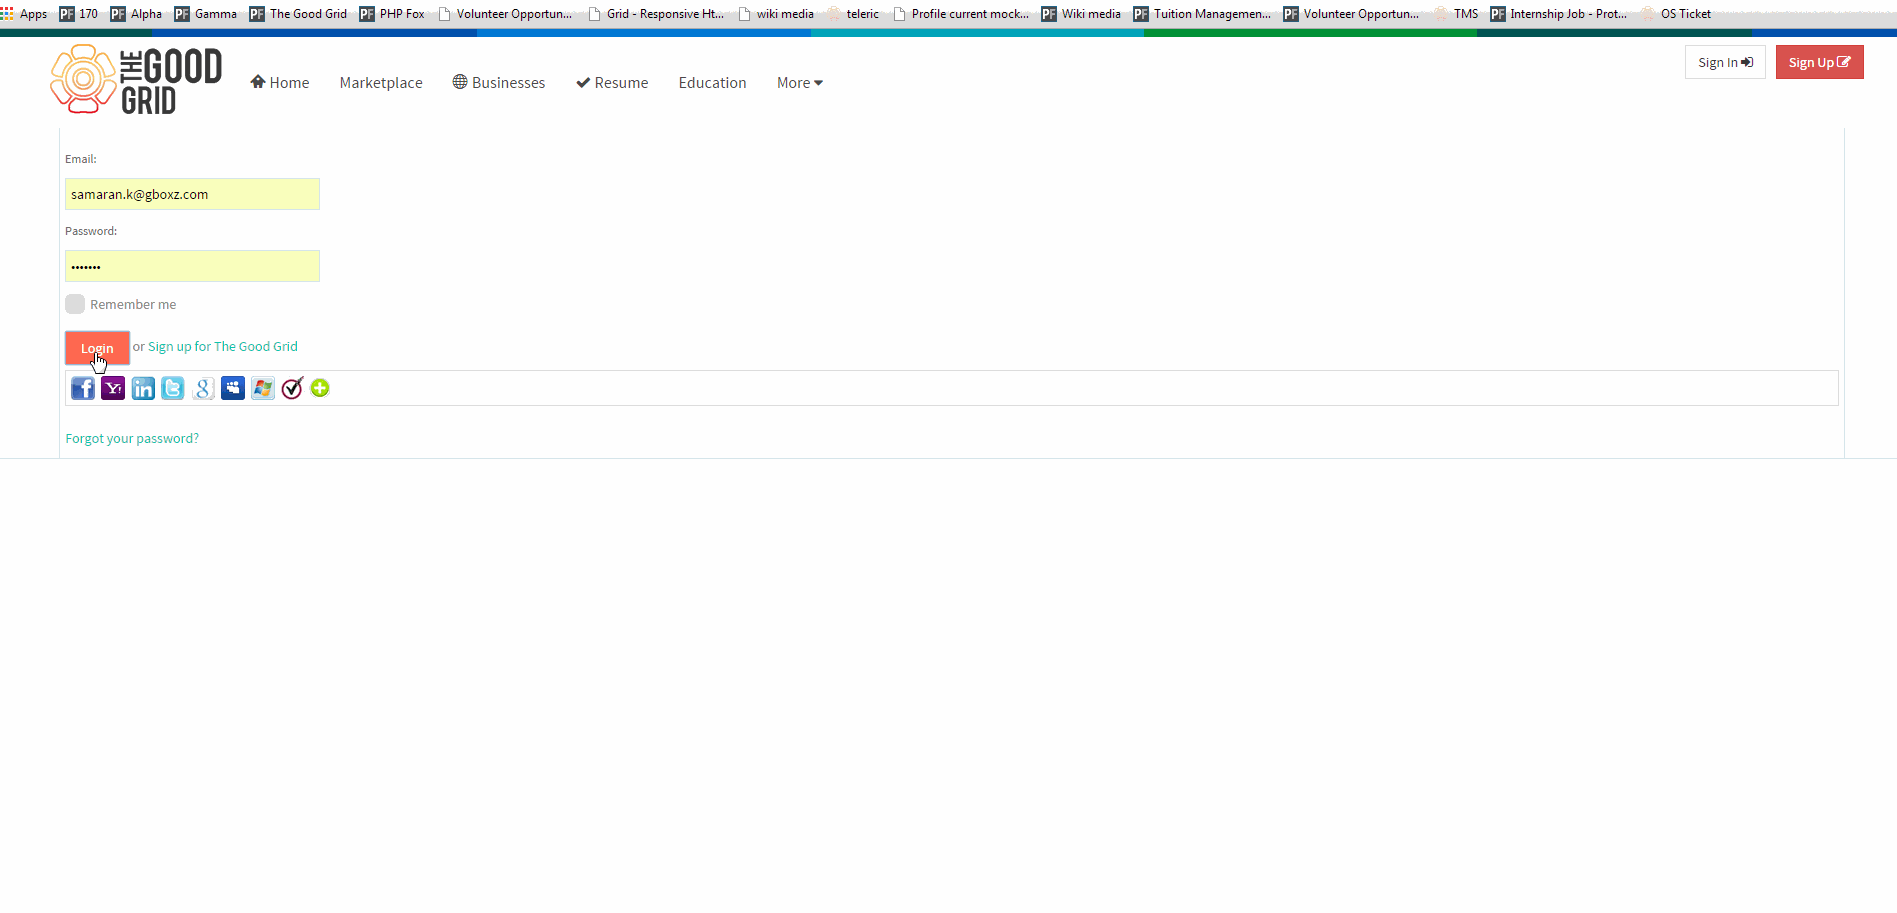Open the Marketplace menu item
Viewport: 1897px width, 913px height.
click(381, 83)
